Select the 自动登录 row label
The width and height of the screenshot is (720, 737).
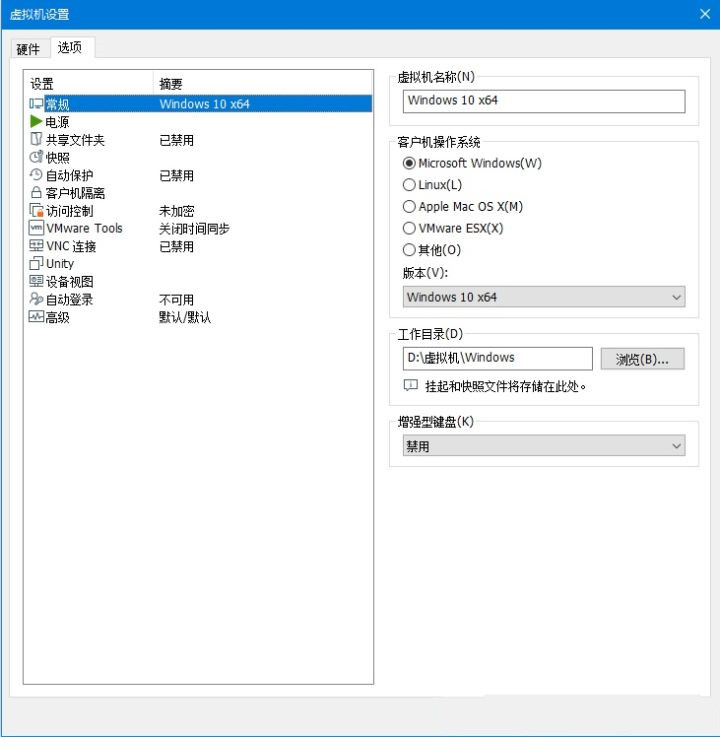tap(70, 299)
